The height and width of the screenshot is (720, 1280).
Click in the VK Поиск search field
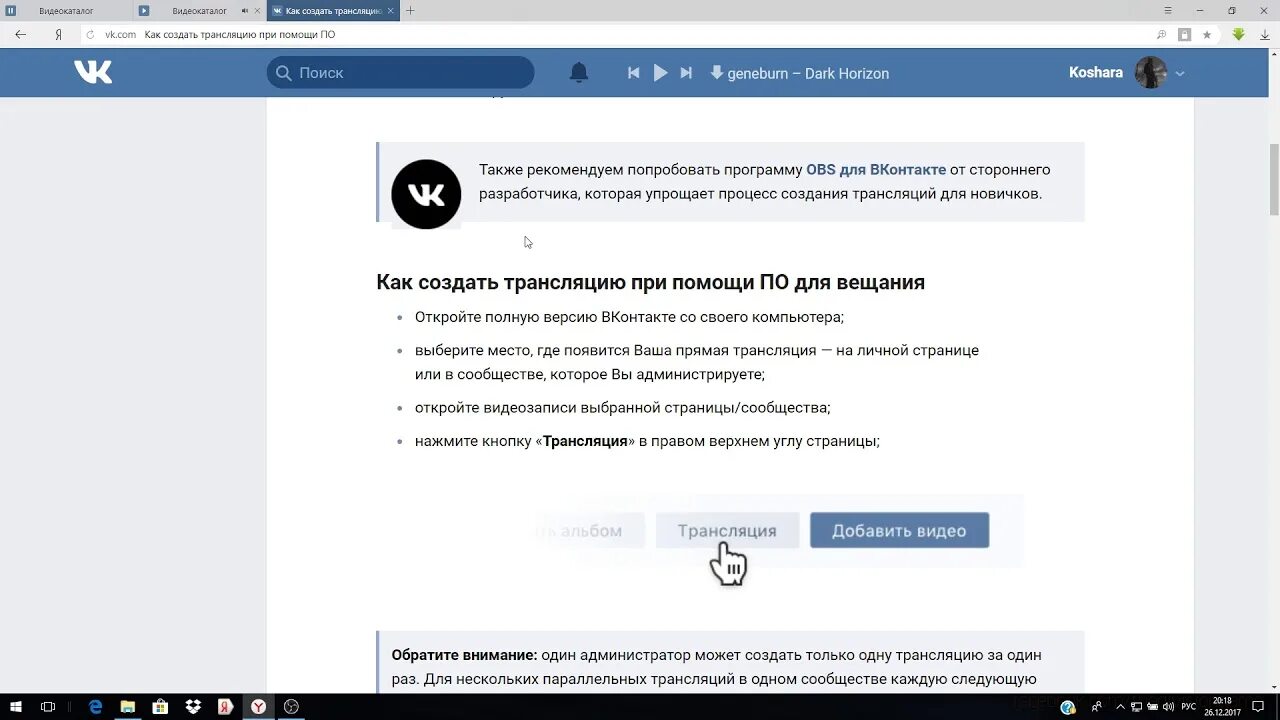pos(400,72)
